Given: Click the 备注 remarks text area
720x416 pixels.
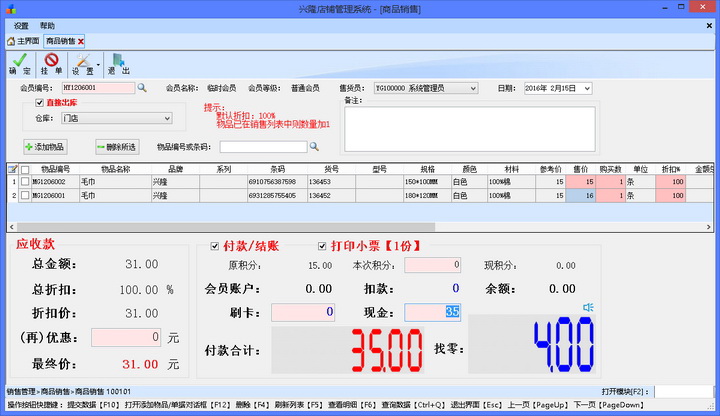Looking at the screenshot, I should pos(470,129).
